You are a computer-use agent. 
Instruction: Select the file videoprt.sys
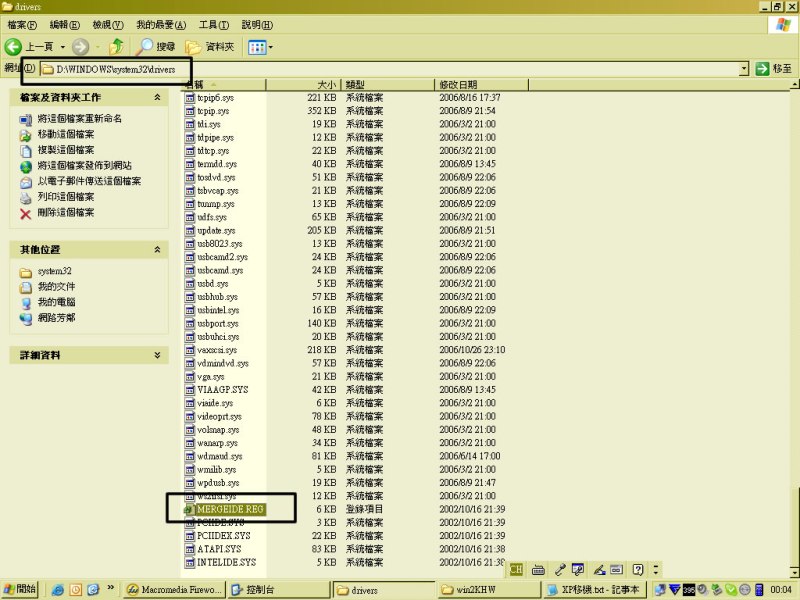tap(219, 416)
